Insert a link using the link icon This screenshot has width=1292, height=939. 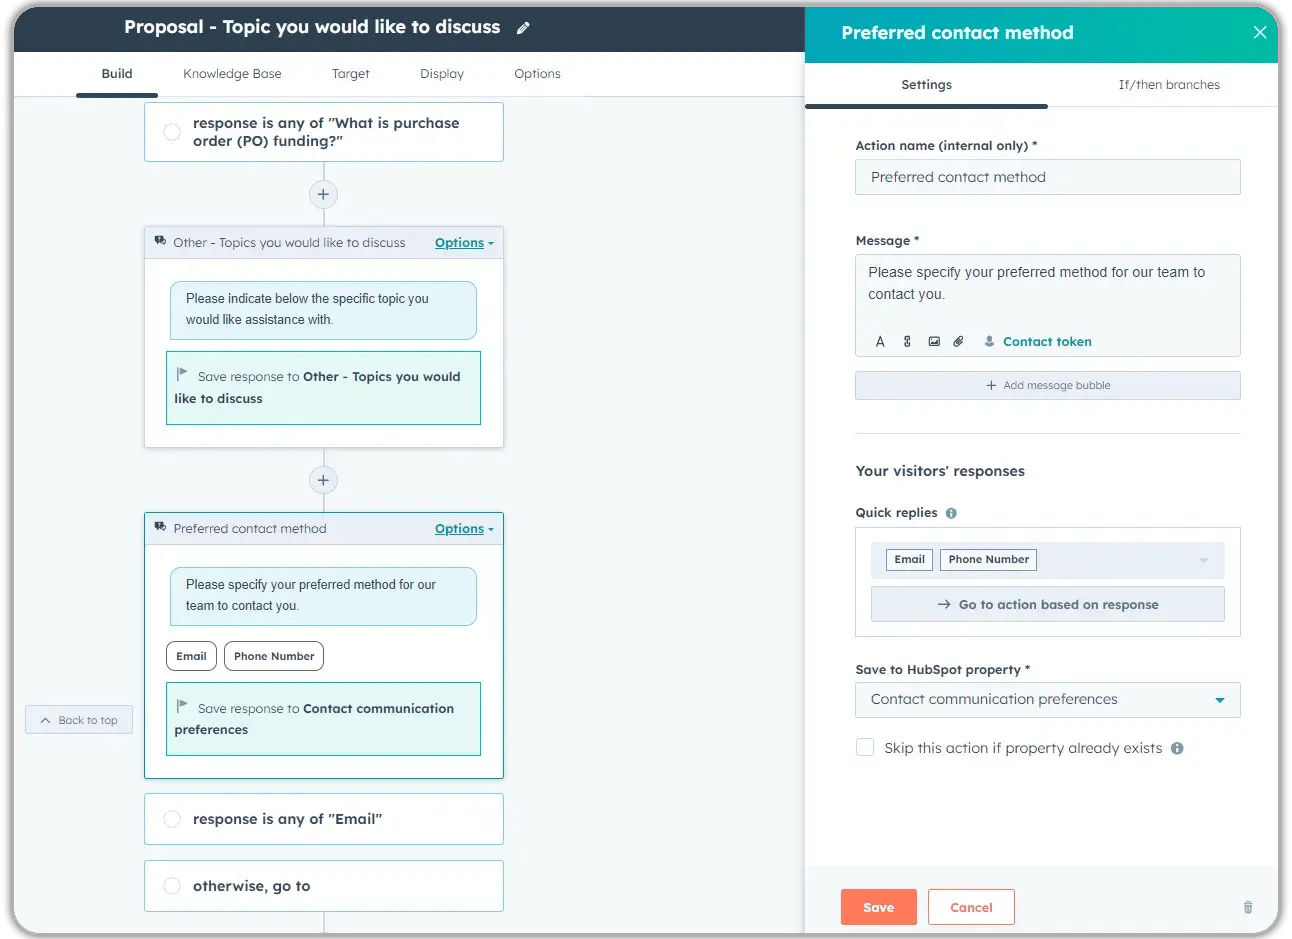907,341
